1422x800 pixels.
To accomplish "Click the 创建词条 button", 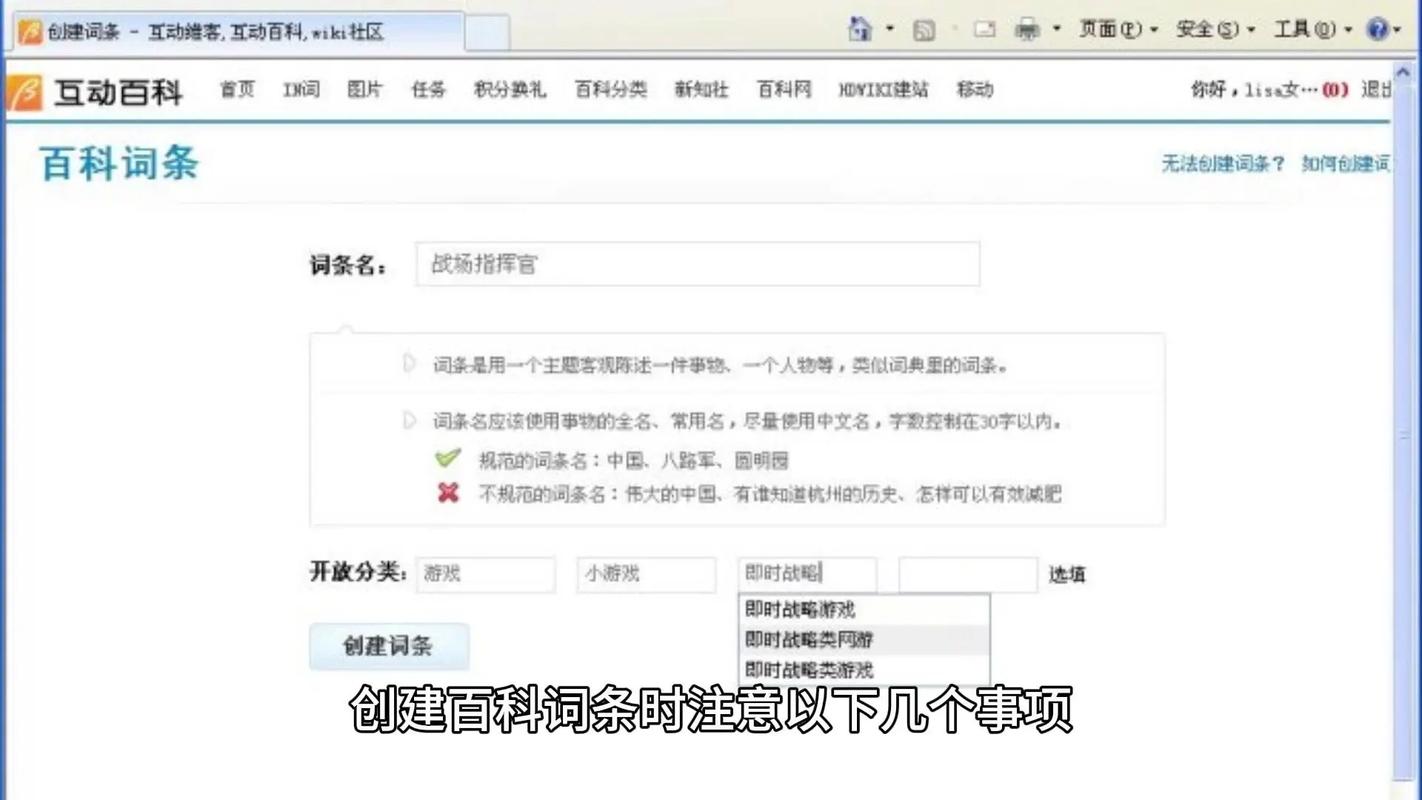I will pyautogui.click(x=388, y=646).
